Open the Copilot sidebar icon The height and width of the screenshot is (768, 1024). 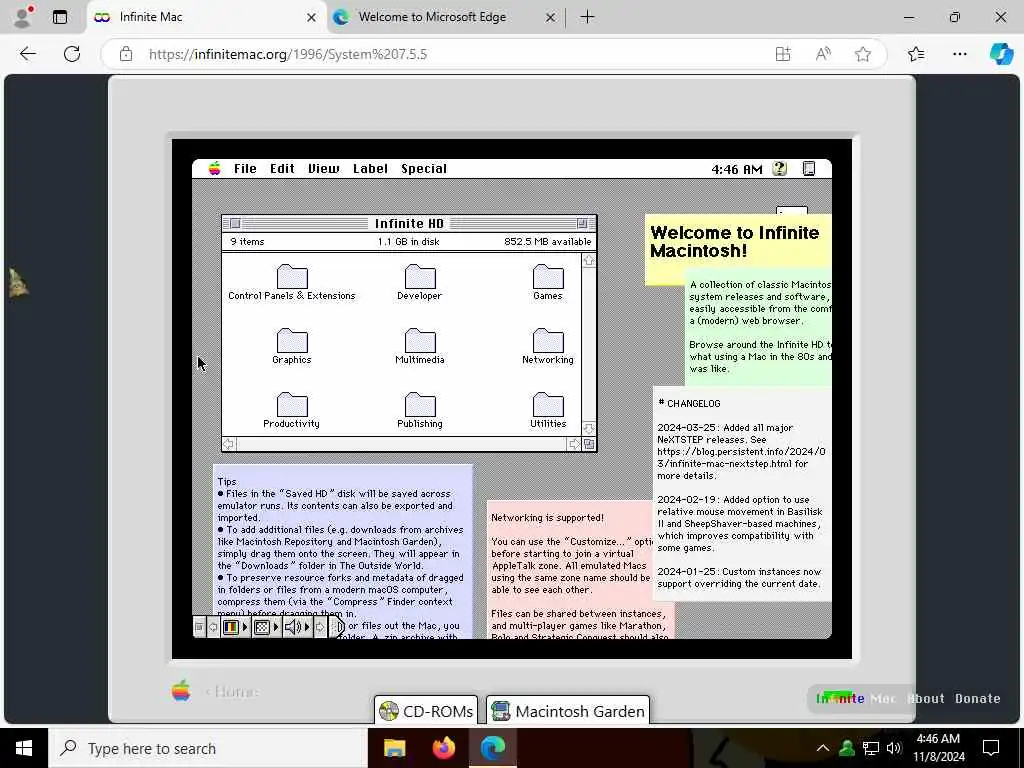pyautogui.click(x=1000, y=54)
